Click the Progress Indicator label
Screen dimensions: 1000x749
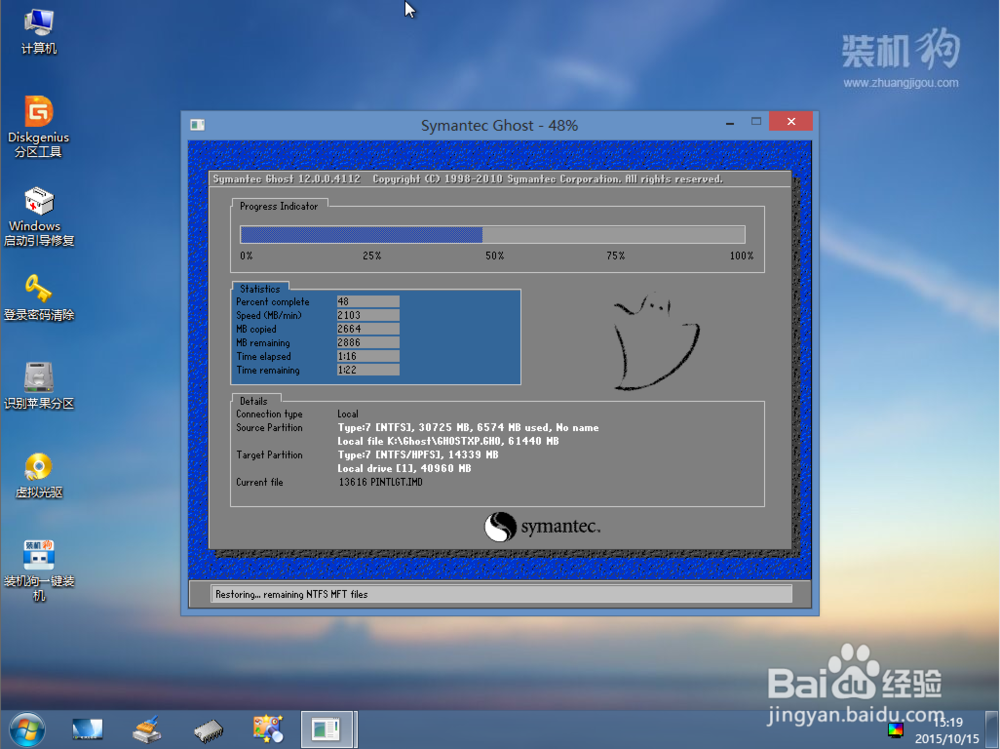click(279, 207)
